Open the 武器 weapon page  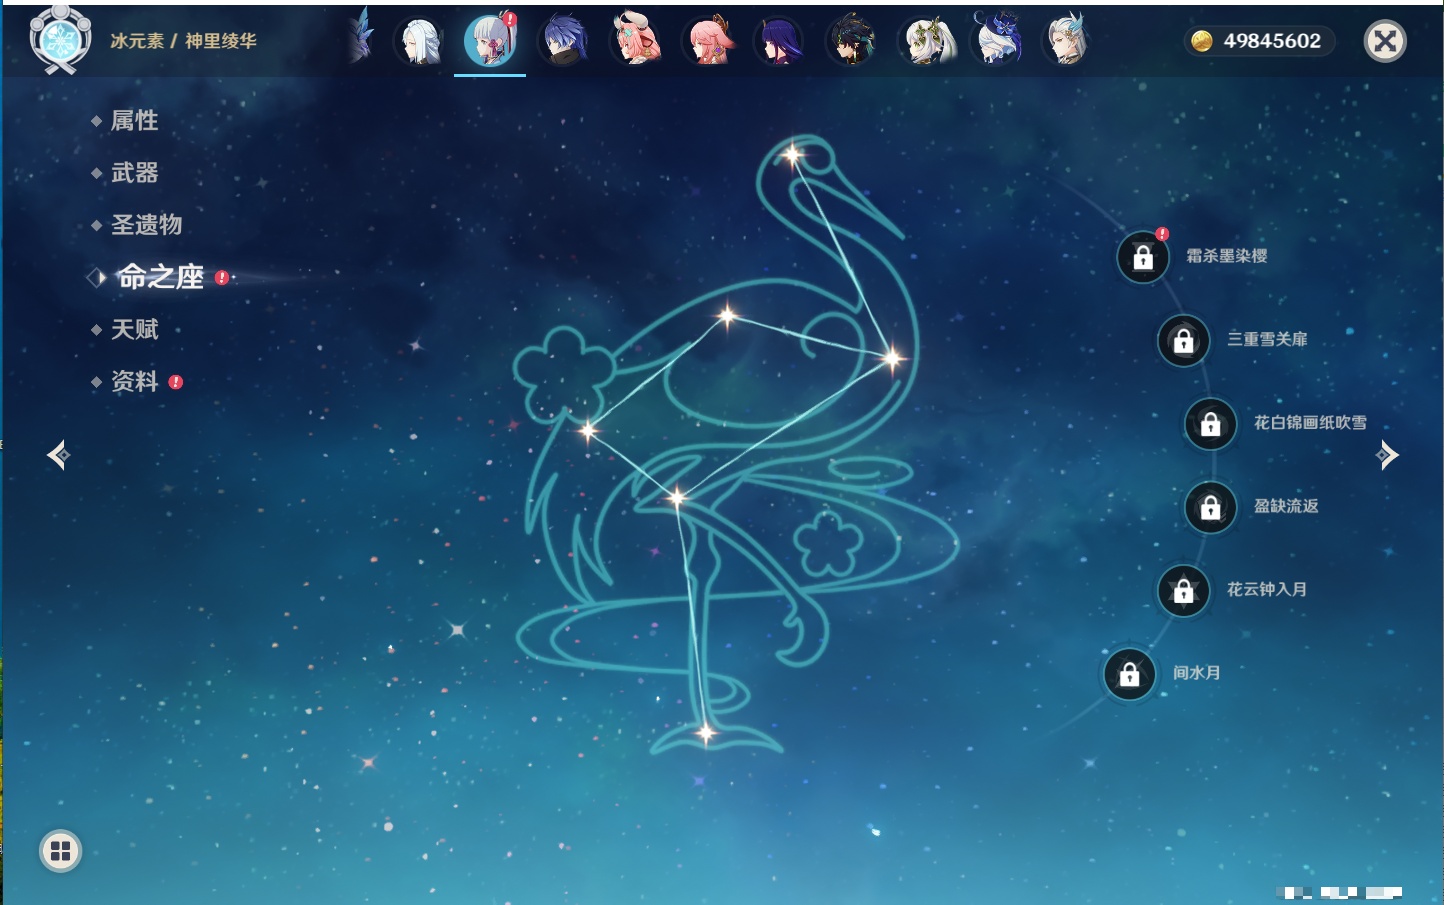(x=134, y=173)
